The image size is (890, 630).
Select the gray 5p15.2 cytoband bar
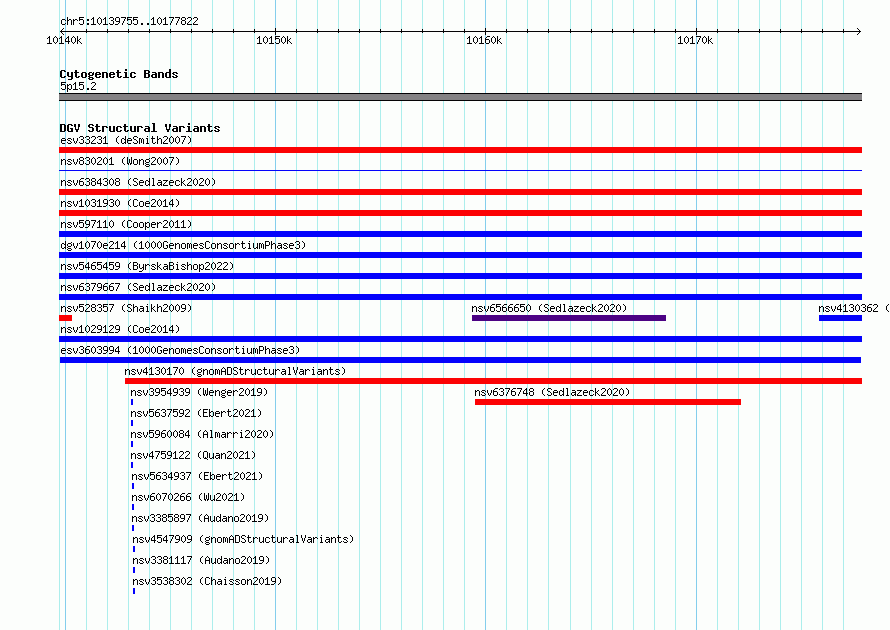click(x=460, y=97)
